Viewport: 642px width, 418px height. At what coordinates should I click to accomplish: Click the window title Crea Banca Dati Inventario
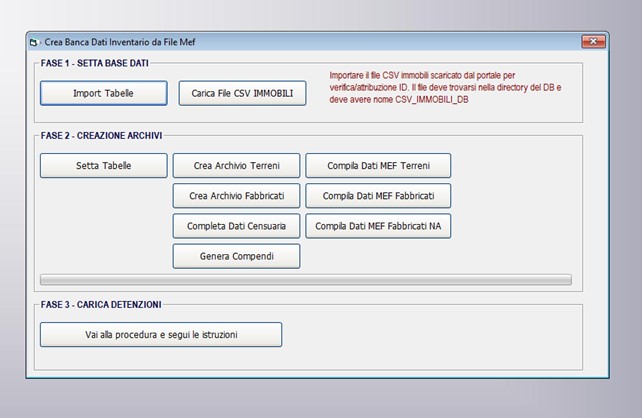(120, 42)
